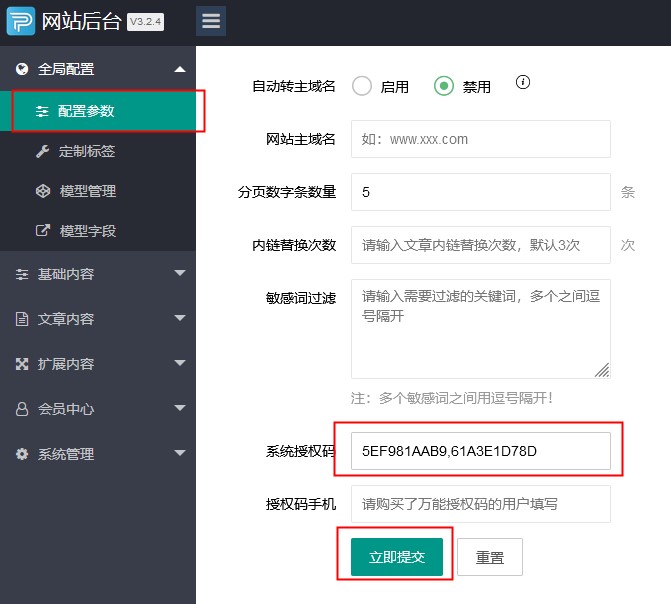The height and width of the screenshot is (604, 671).
Task: Click the external-link icon next to 模型字段
Action: 43,230
